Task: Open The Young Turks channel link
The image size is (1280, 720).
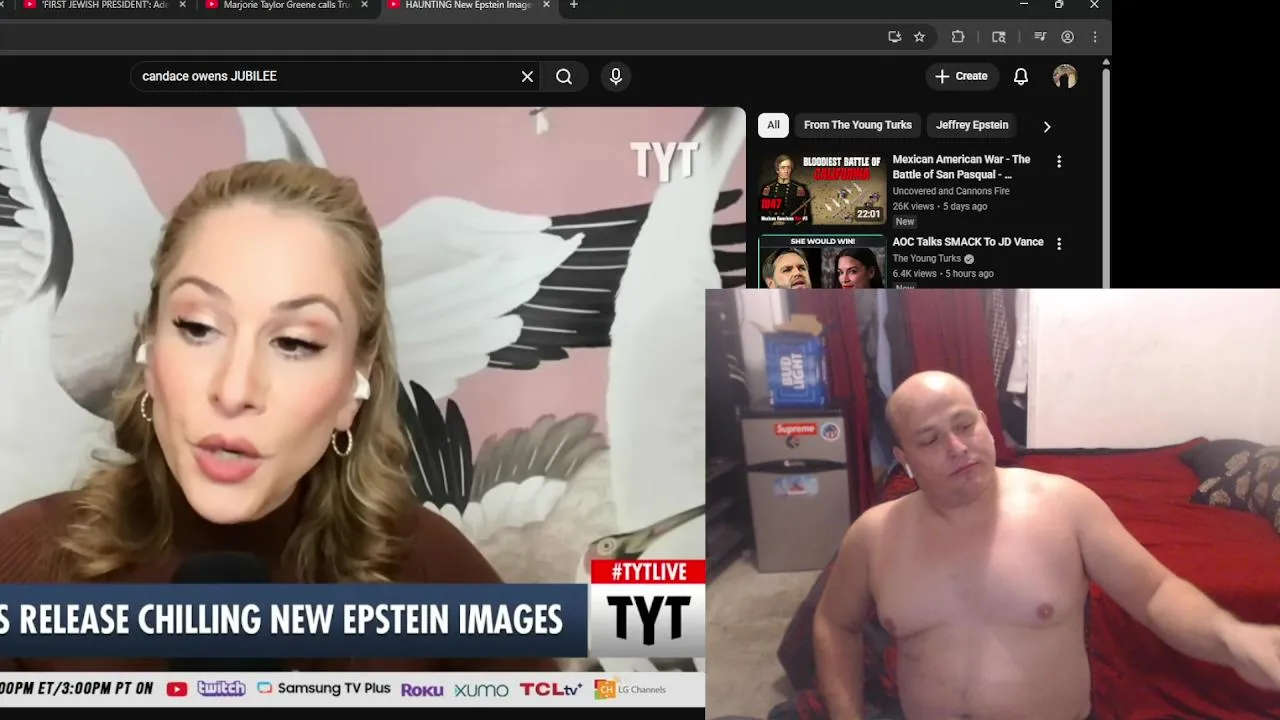Action: tap(927, 259)
